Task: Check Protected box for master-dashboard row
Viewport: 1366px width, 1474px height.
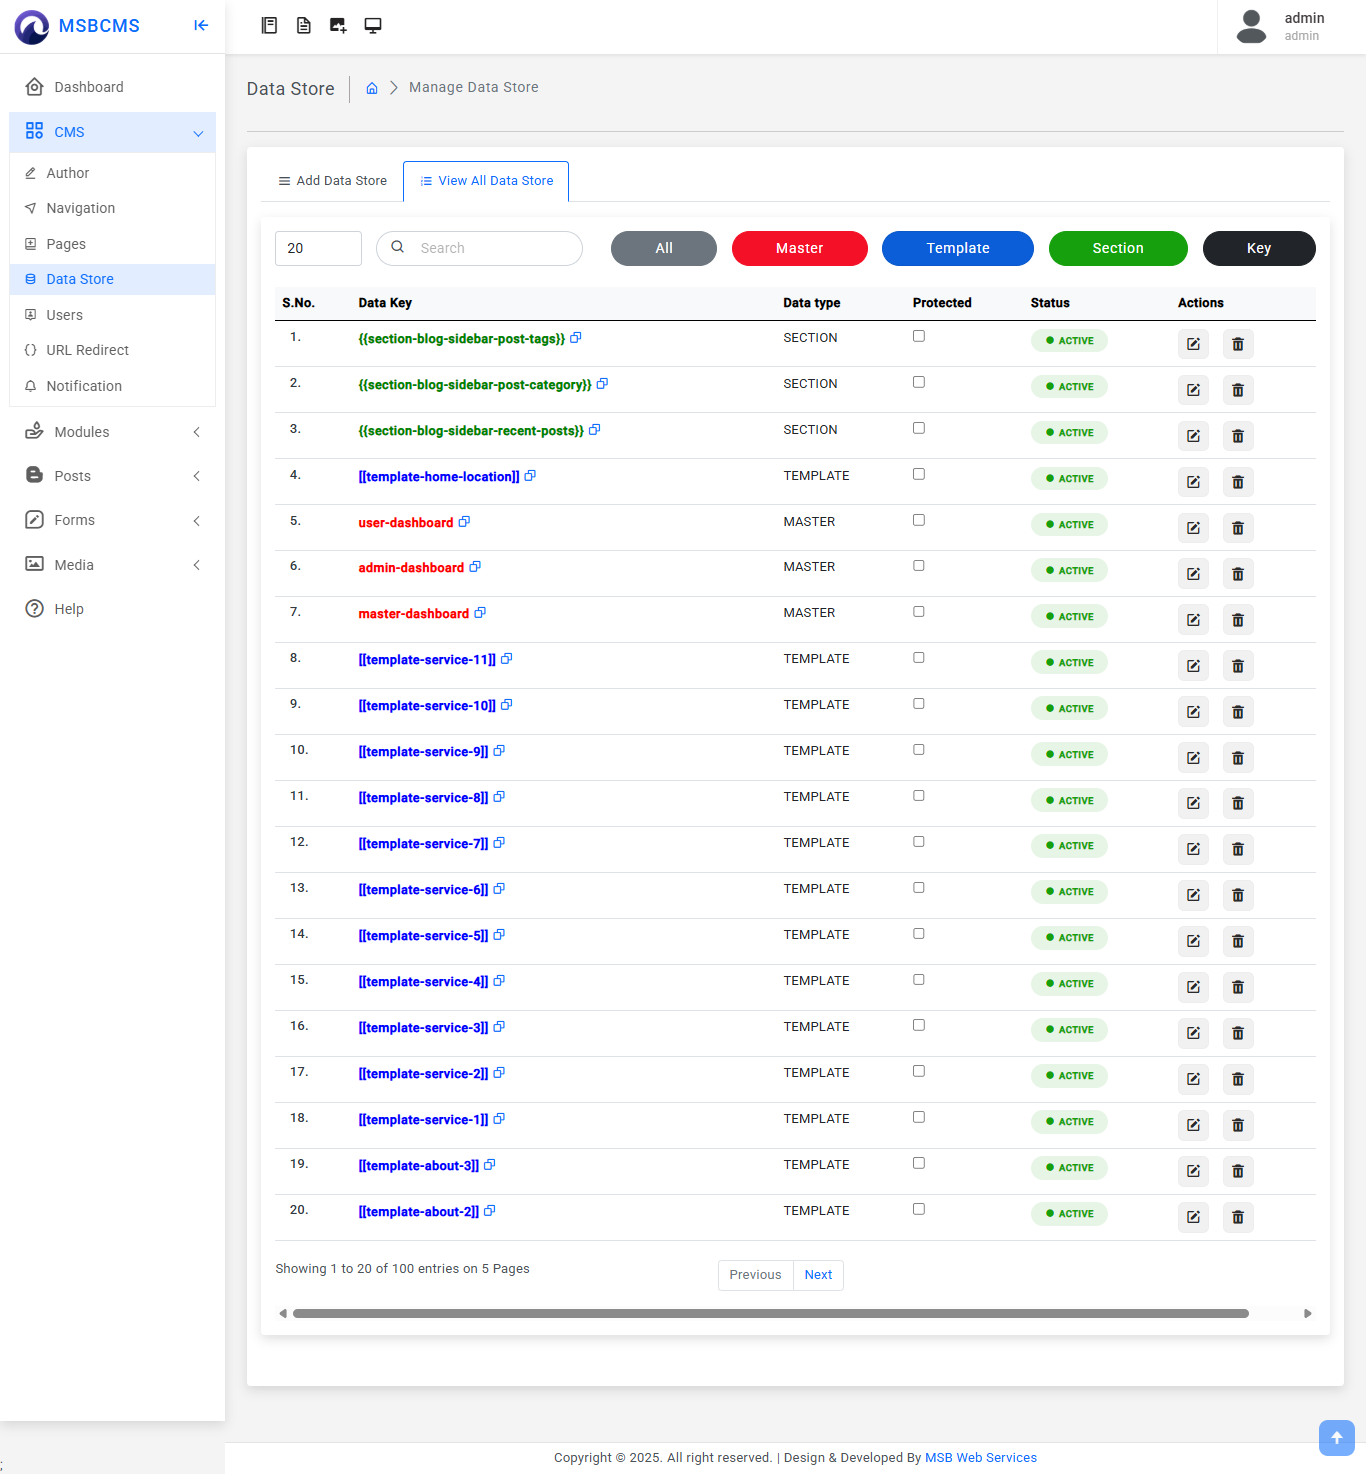Action: coord(919,612)
